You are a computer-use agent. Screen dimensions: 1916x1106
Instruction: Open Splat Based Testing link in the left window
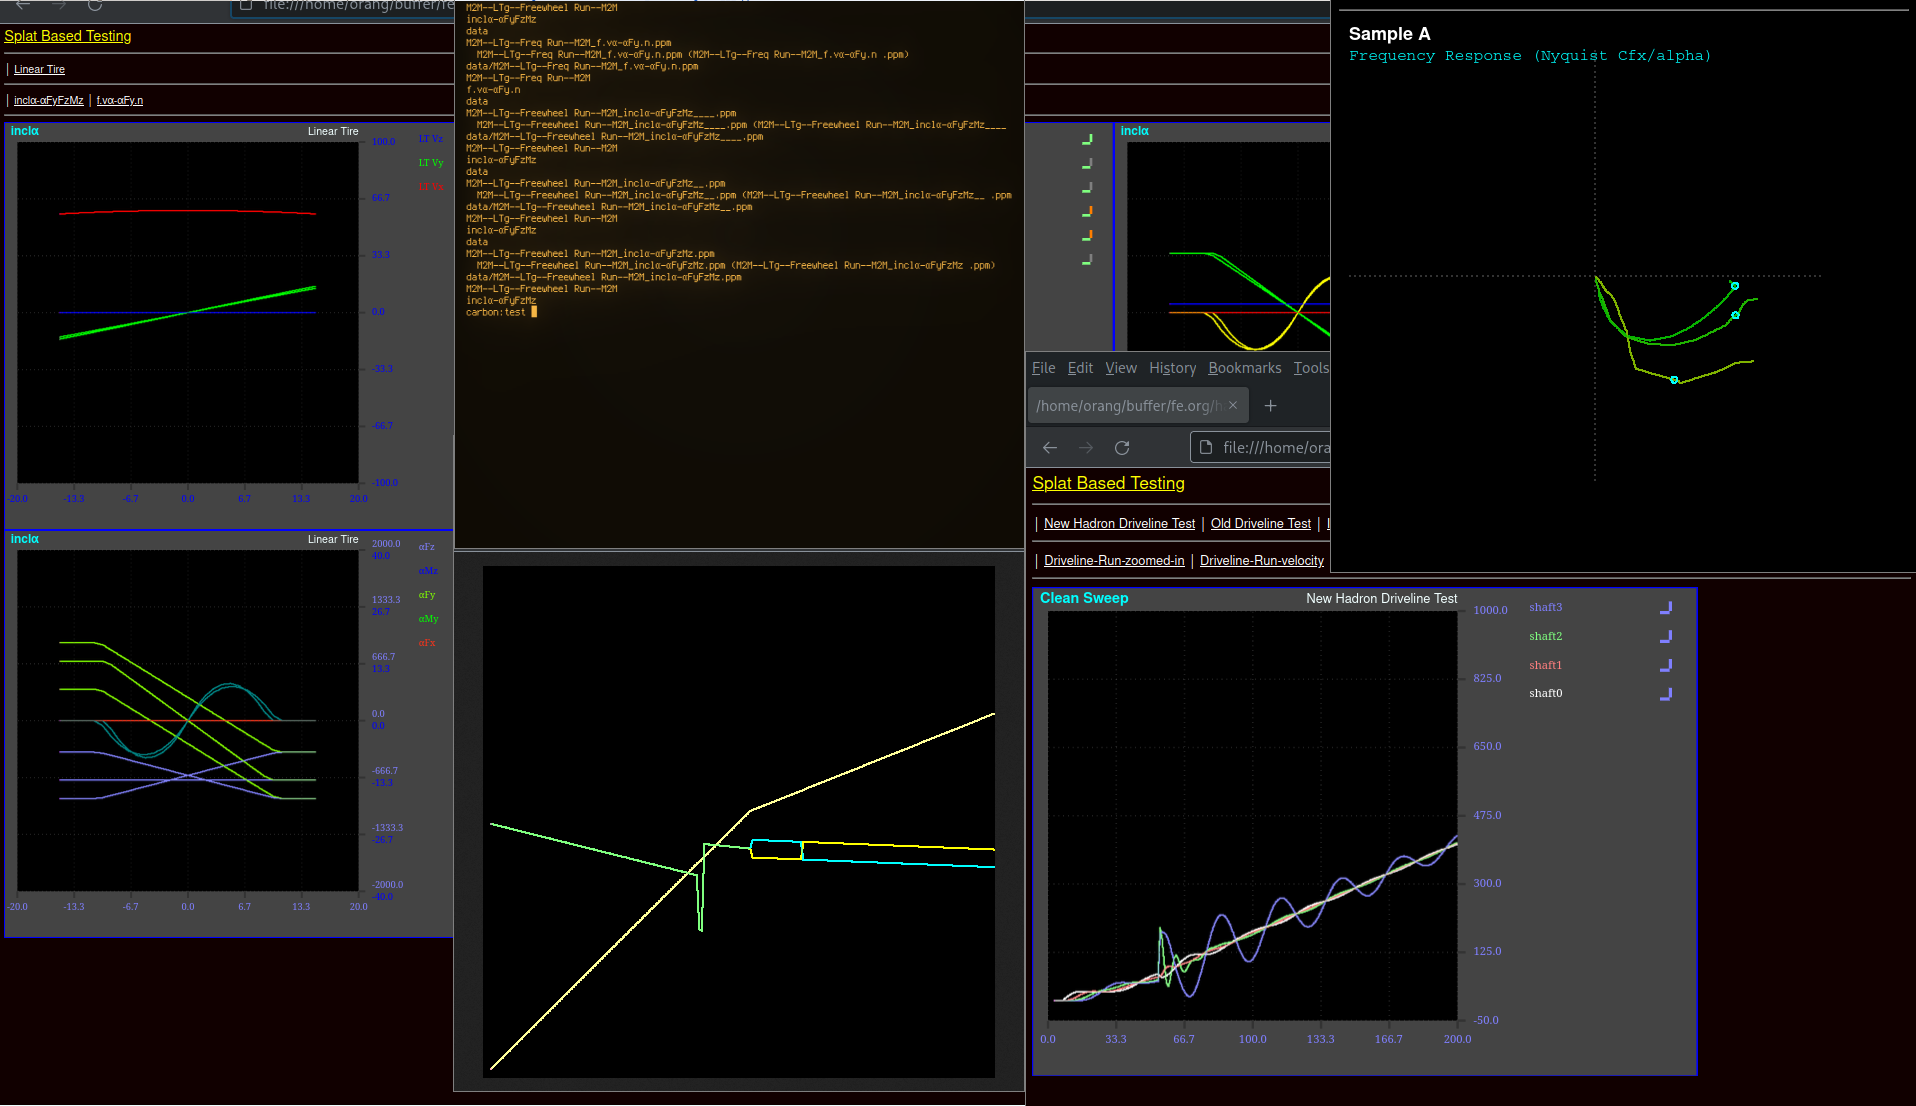click(x=68, y=36)
